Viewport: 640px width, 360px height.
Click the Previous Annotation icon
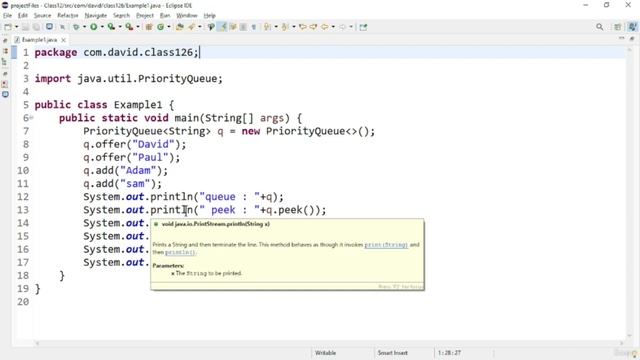(285, 27)
